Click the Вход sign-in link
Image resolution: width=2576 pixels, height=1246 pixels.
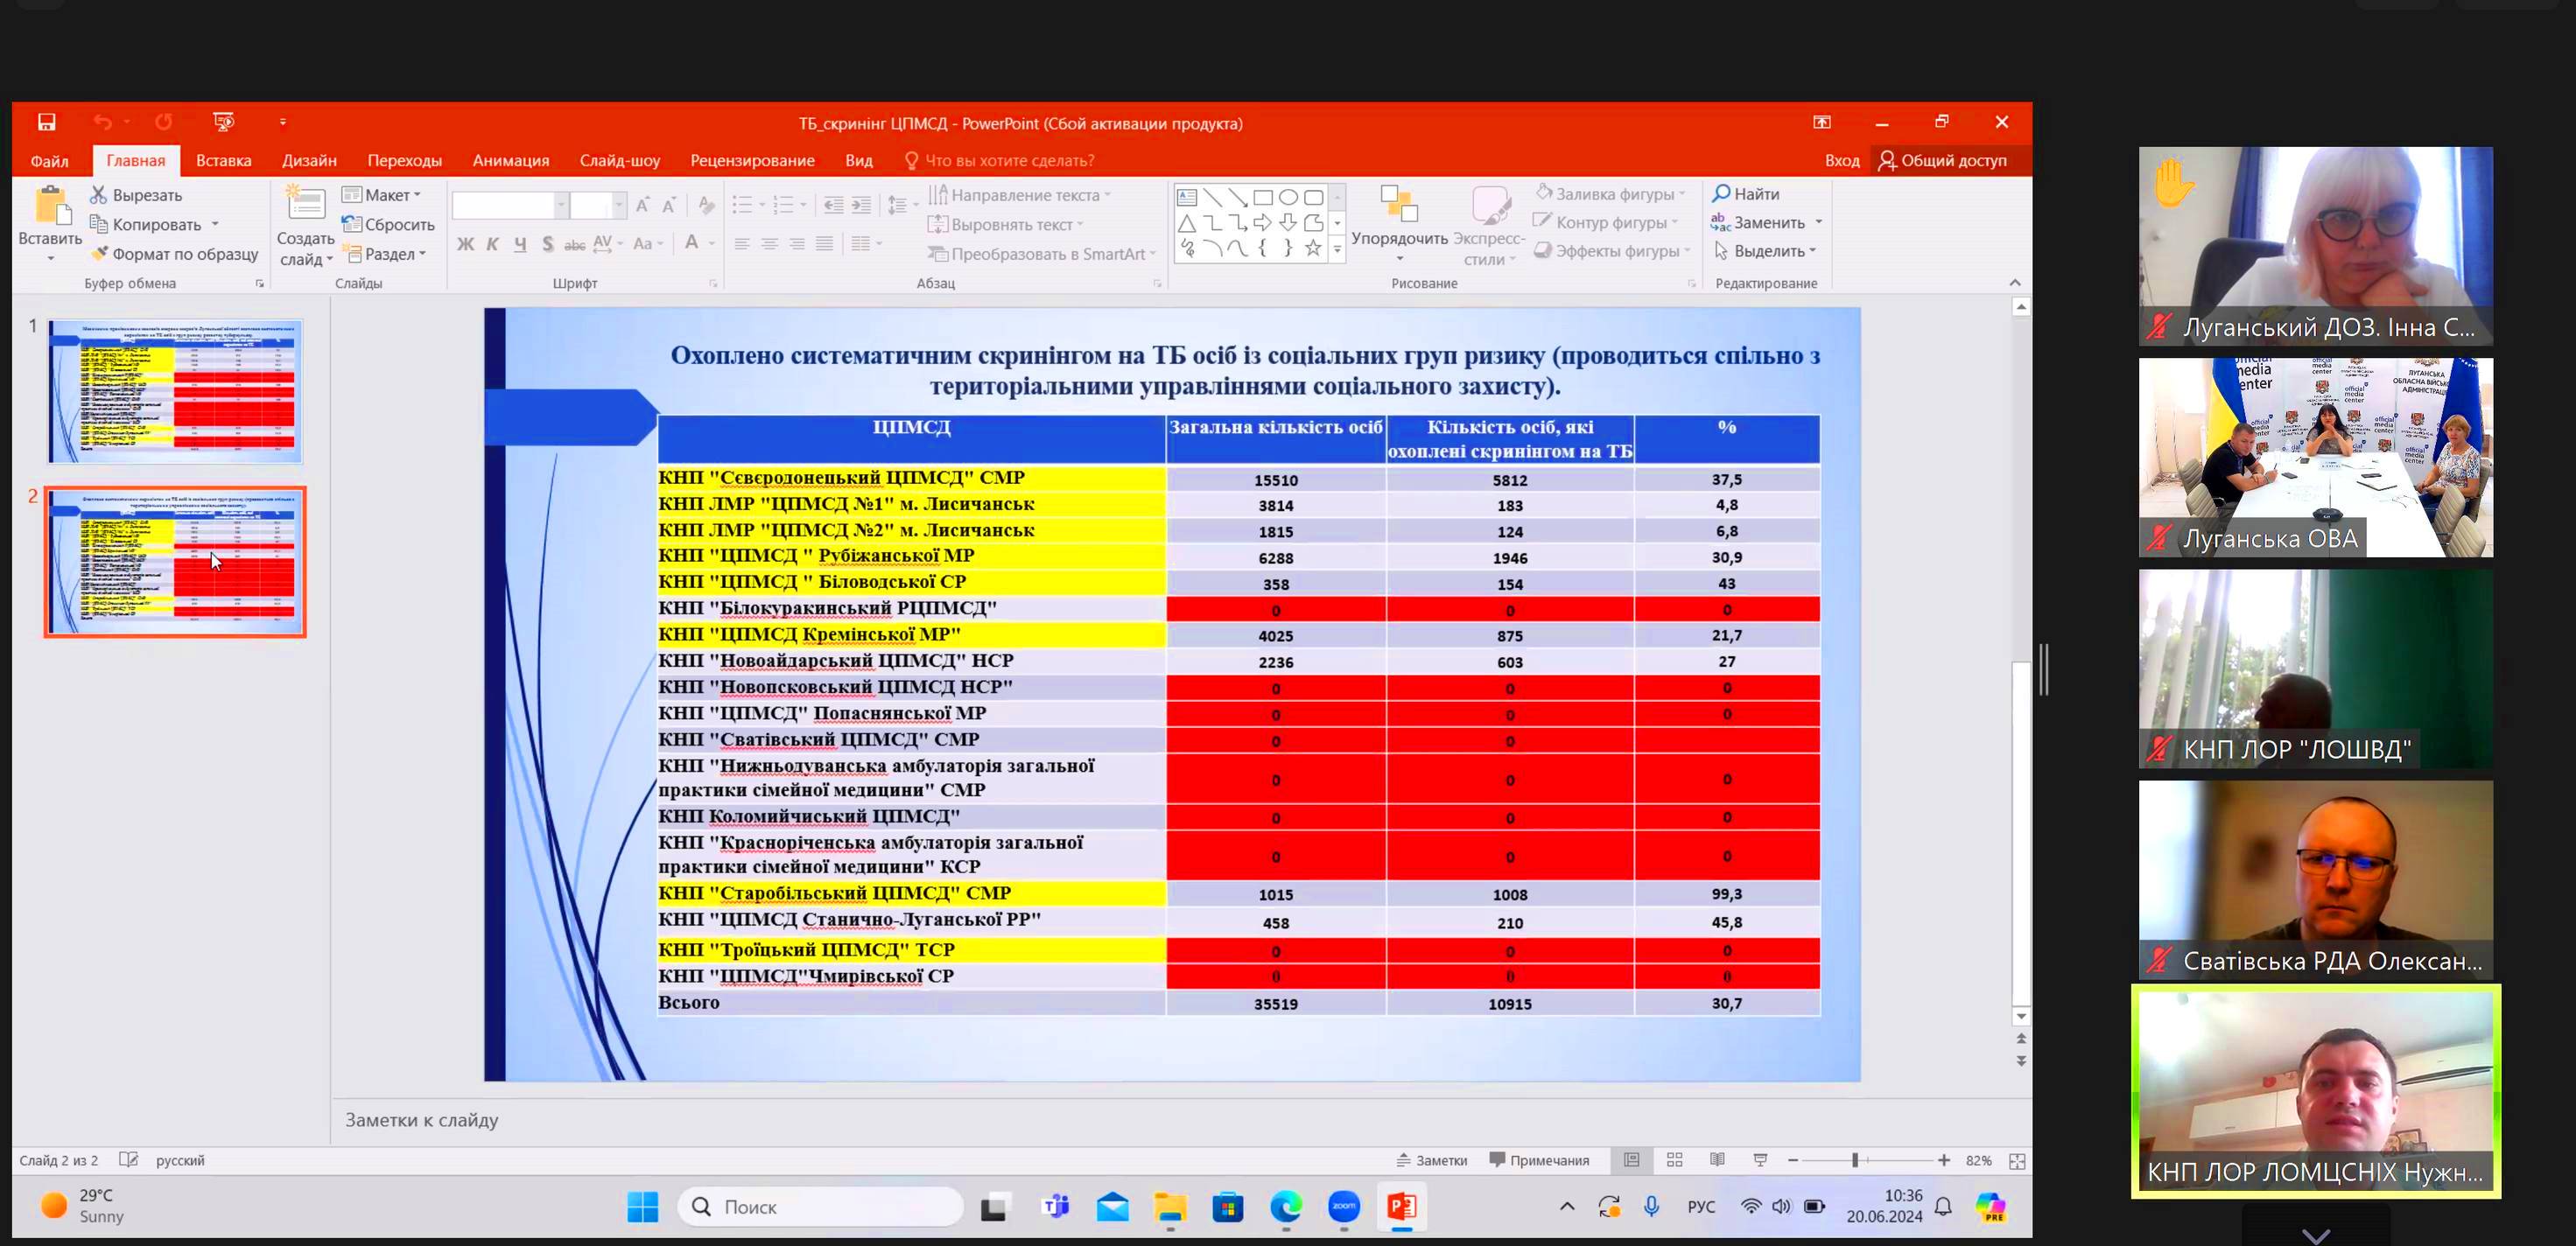(1841, 160)
